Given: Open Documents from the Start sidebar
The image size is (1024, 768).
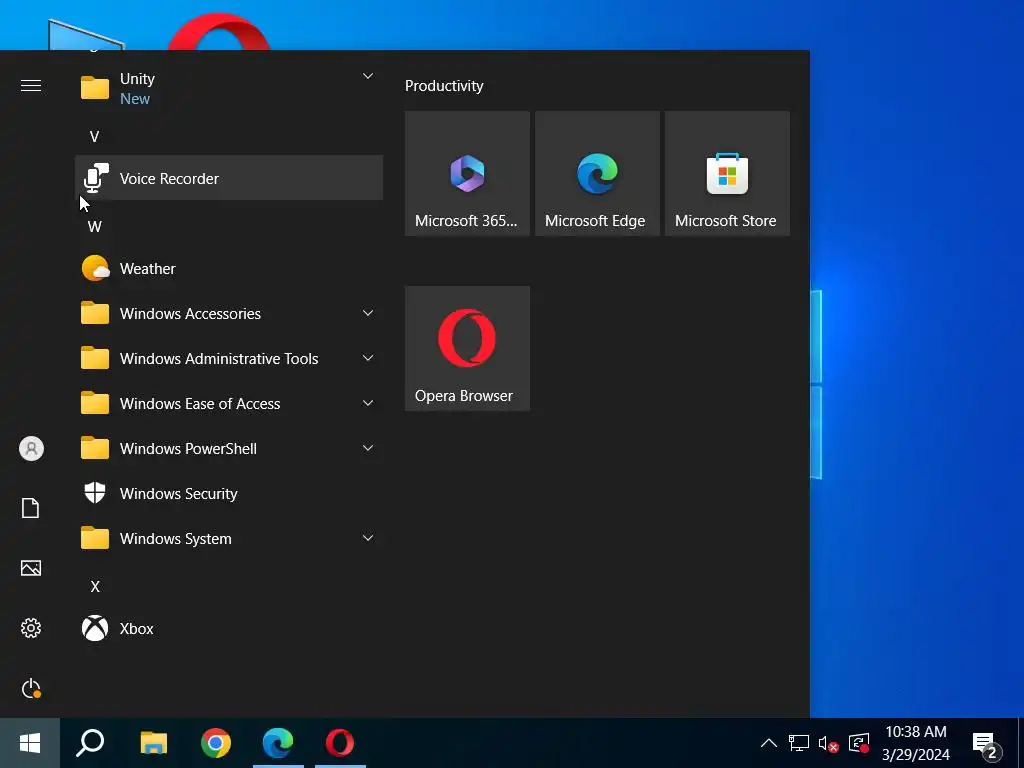Looking at the screenshot, I should [x=31, y=508].
